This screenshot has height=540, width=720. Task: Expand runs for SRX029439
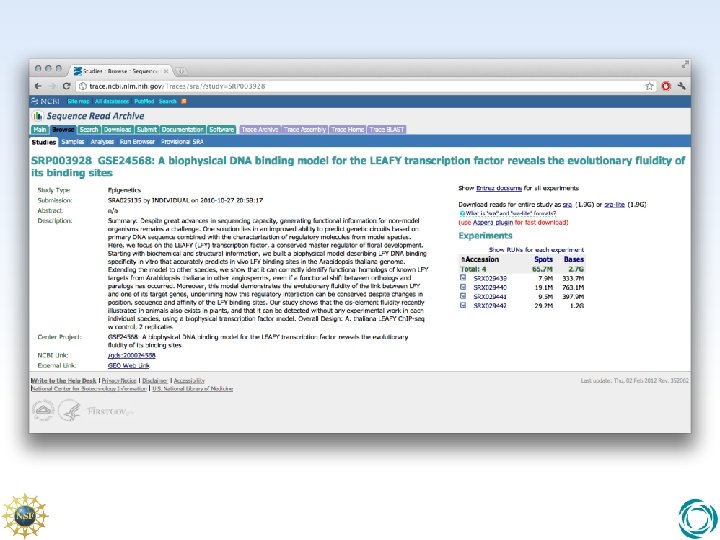point(463,278)
